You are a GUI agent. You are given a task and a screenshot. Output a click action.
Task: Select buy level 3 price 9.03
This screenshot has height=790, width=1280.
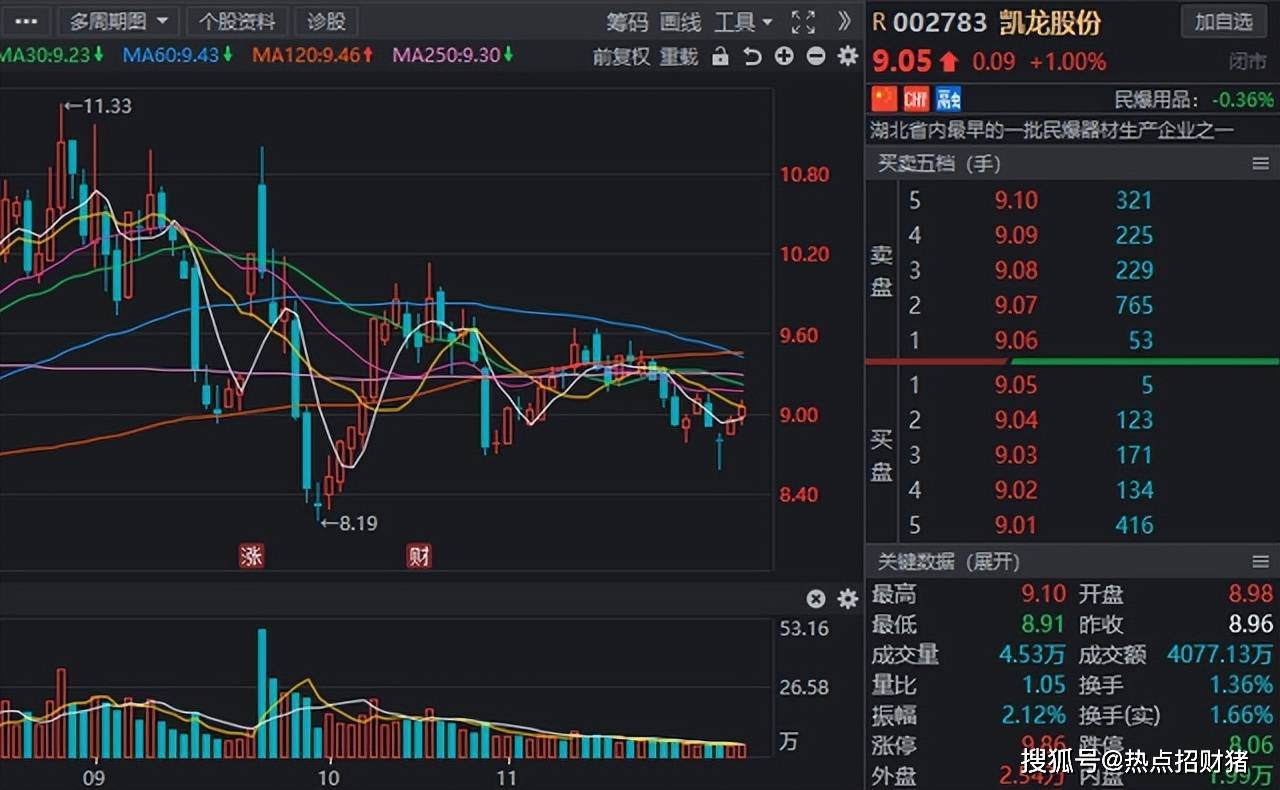[1016, 455]
